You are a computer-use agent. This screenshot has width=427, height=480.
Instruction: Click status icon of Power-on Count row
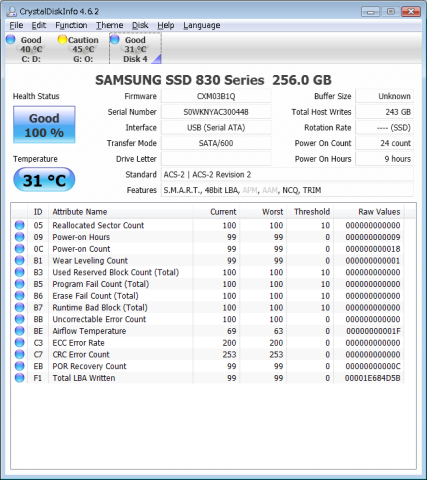(x=20, y=249)
